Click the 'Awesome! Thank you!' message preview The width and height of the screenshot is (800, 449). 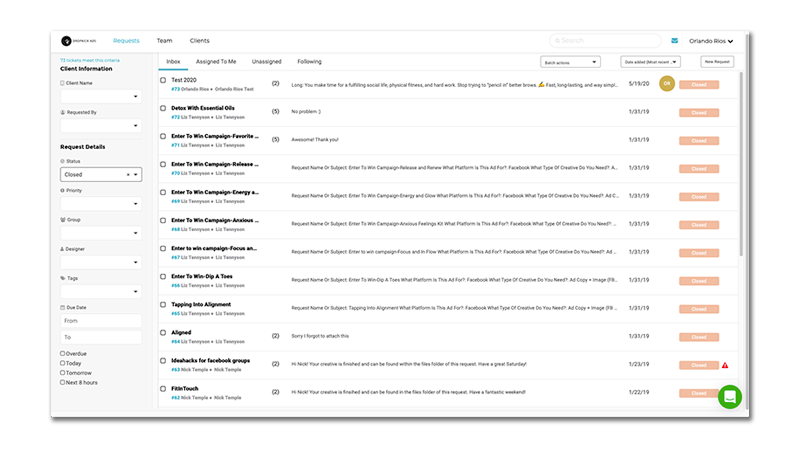[x=315, y=140]
